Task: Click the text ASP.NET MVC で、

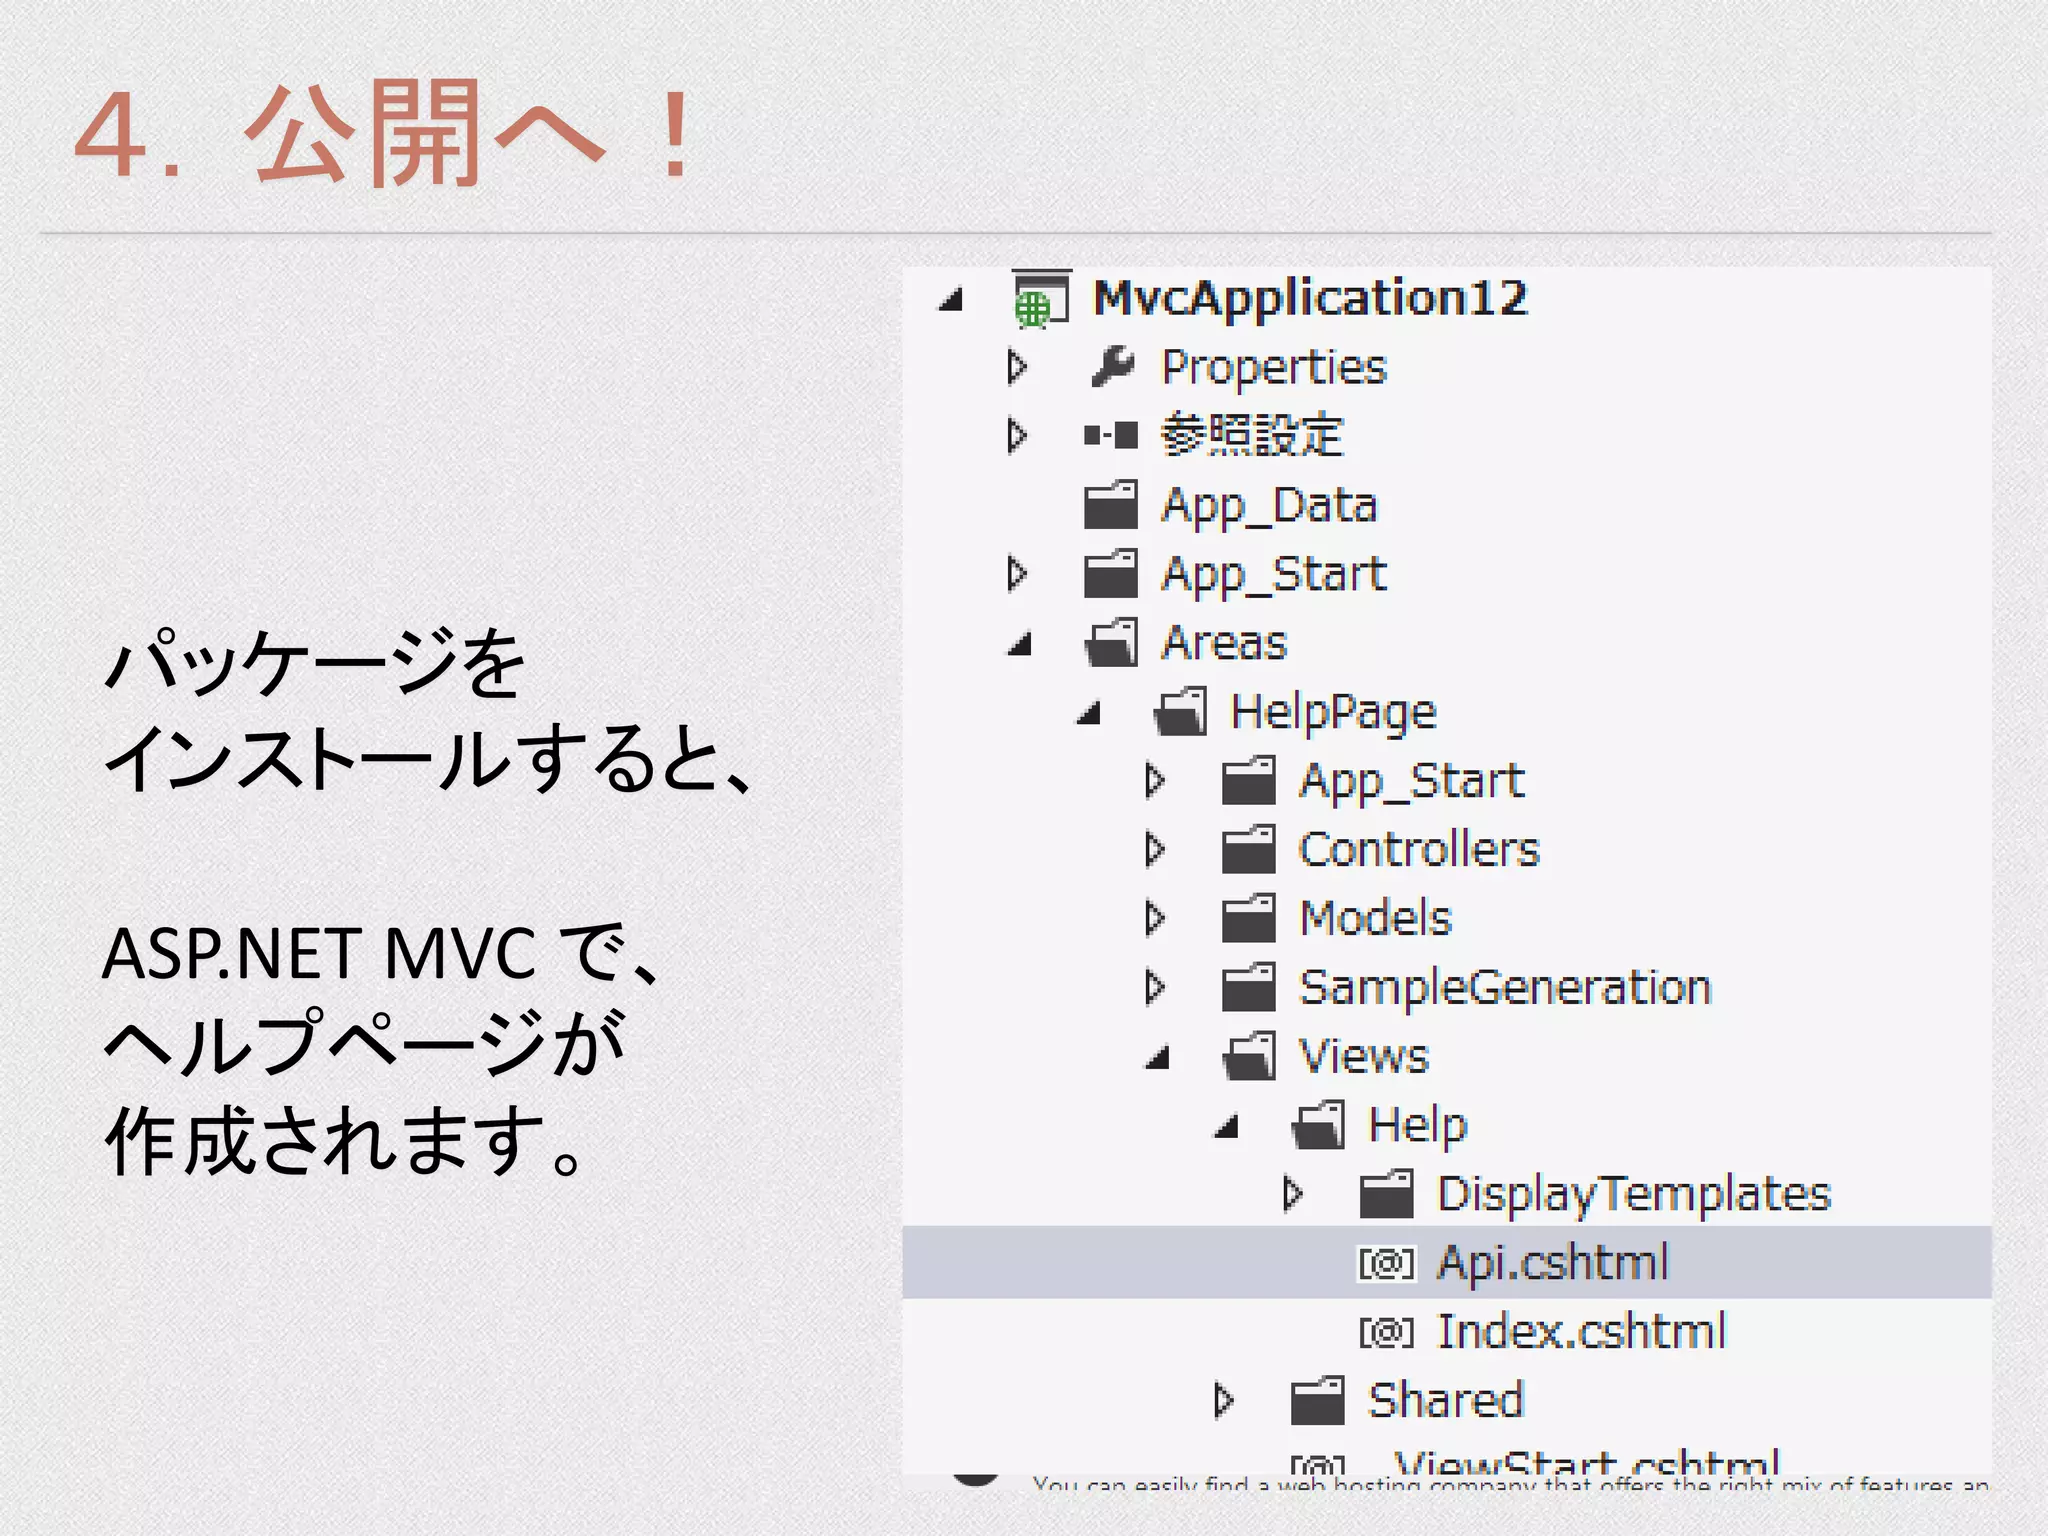Action: click(381, 953)
